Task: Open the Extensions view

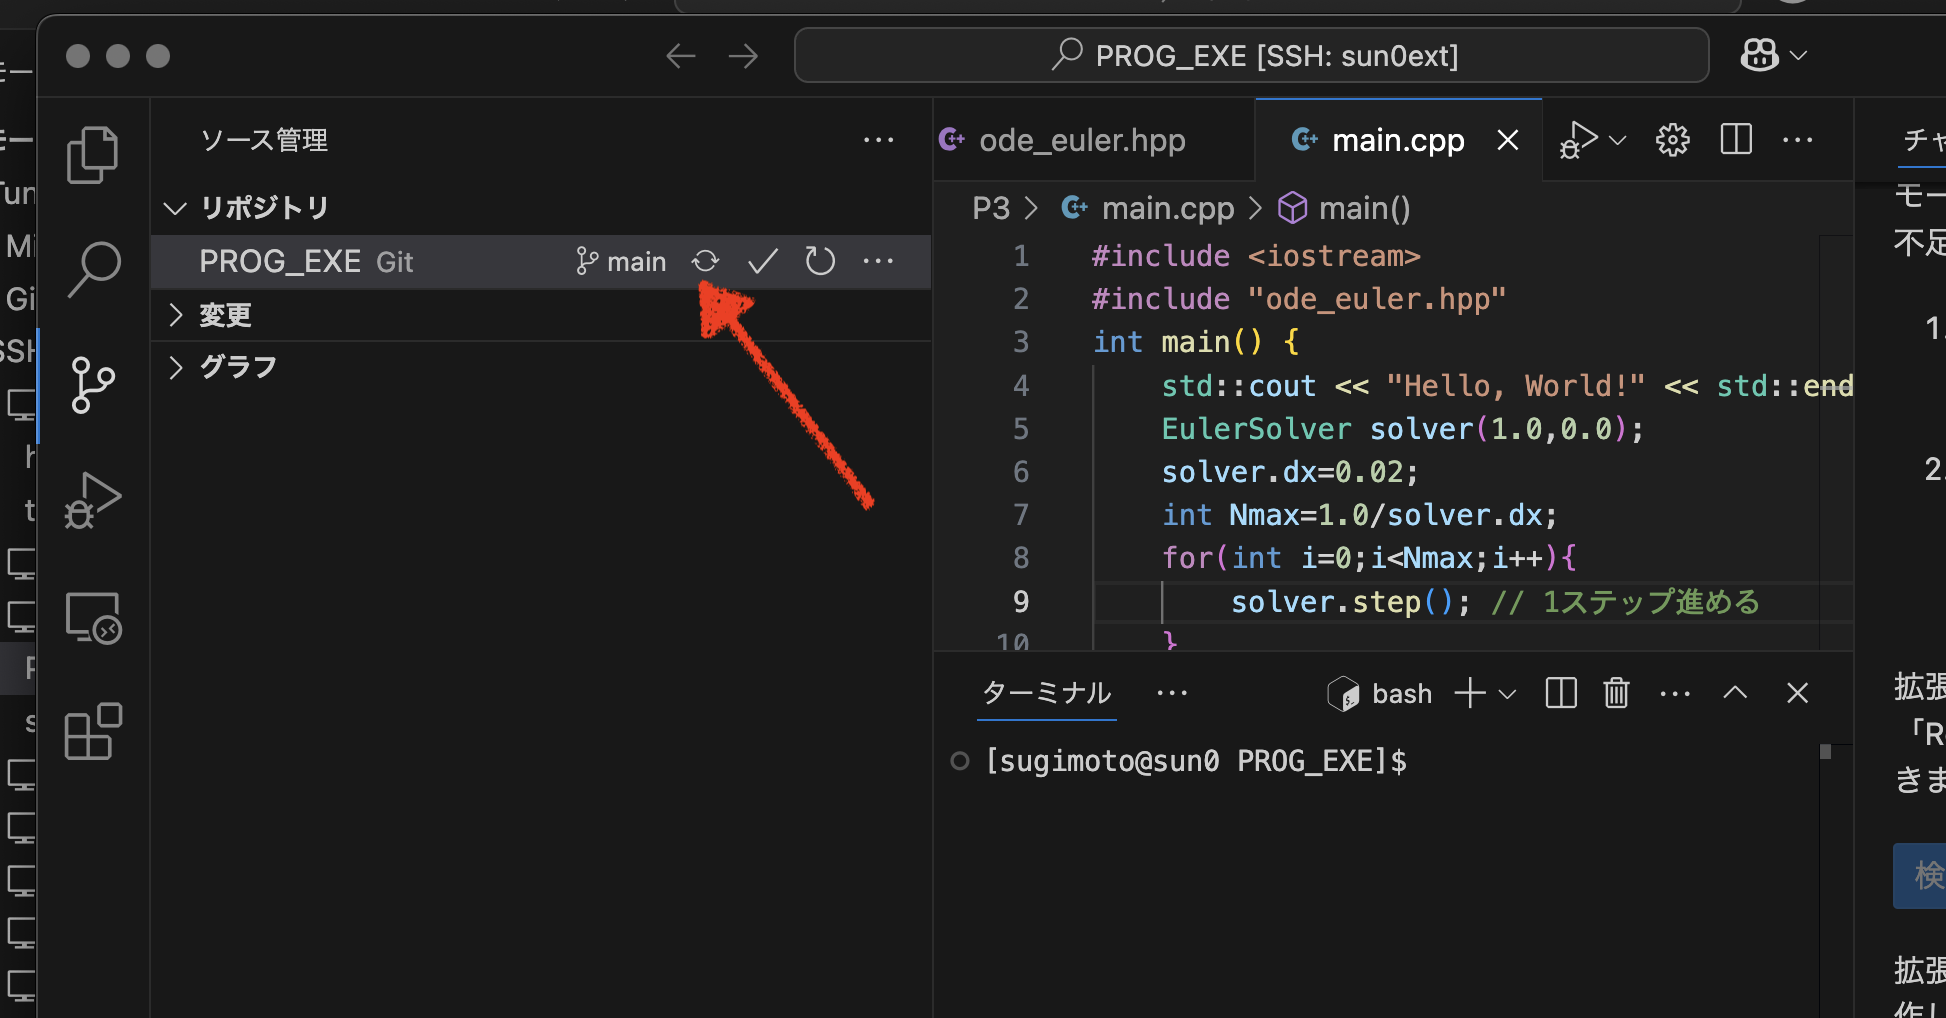Action: (93, 731)
